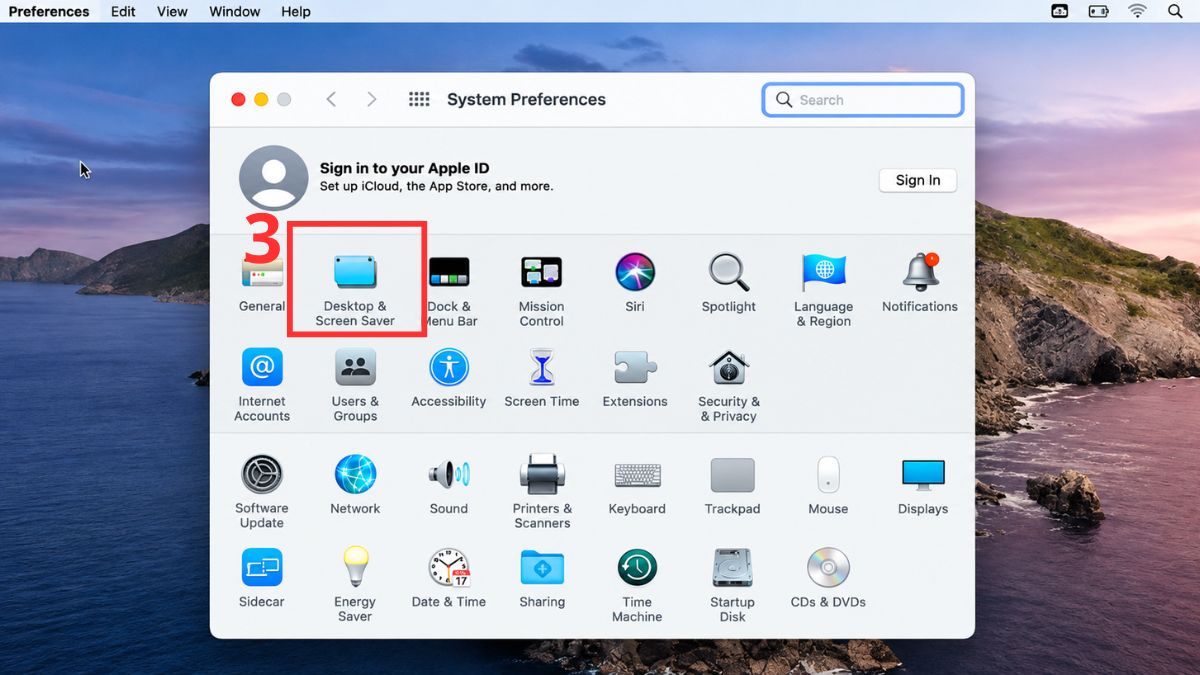Click the 'Sign in to your Apple ID' text
Screen dimensions: 1200x675
pyautogui.click(x=404, y=168)
